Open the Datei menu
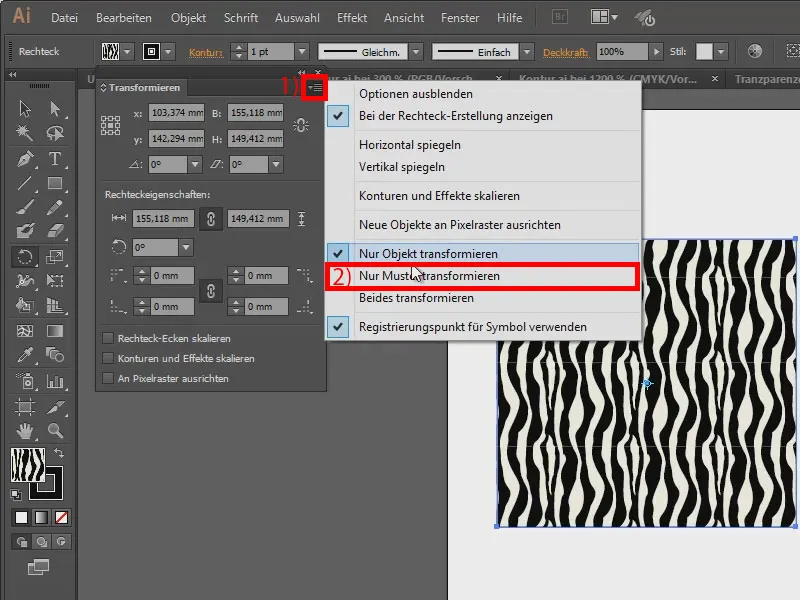800x600 pixels. (x=64, y=18)
